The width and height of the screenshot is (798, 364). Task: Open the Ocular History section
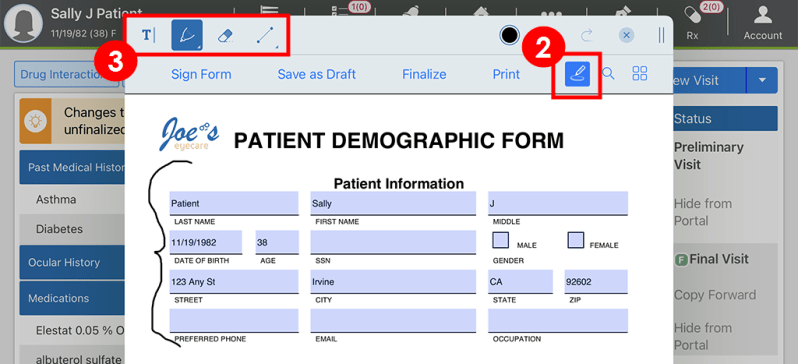pyautogui.click(x=72, y=263)
